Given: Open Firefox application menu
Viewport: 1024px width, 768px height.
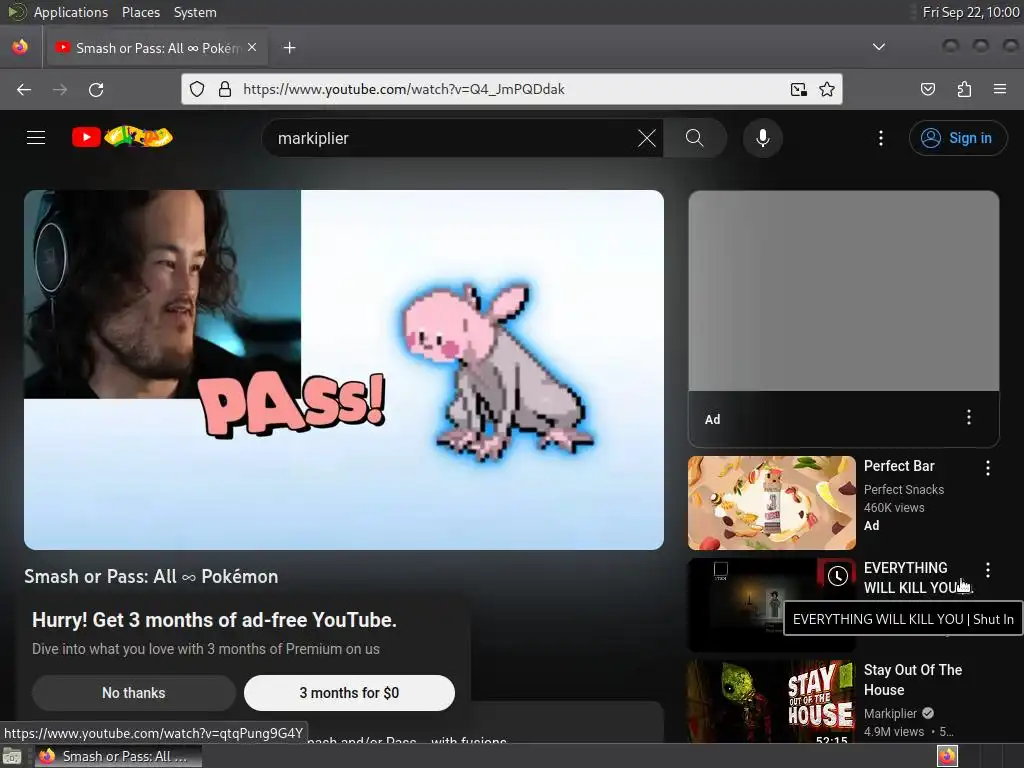Looking at the screenshot, I should 1000,89.
